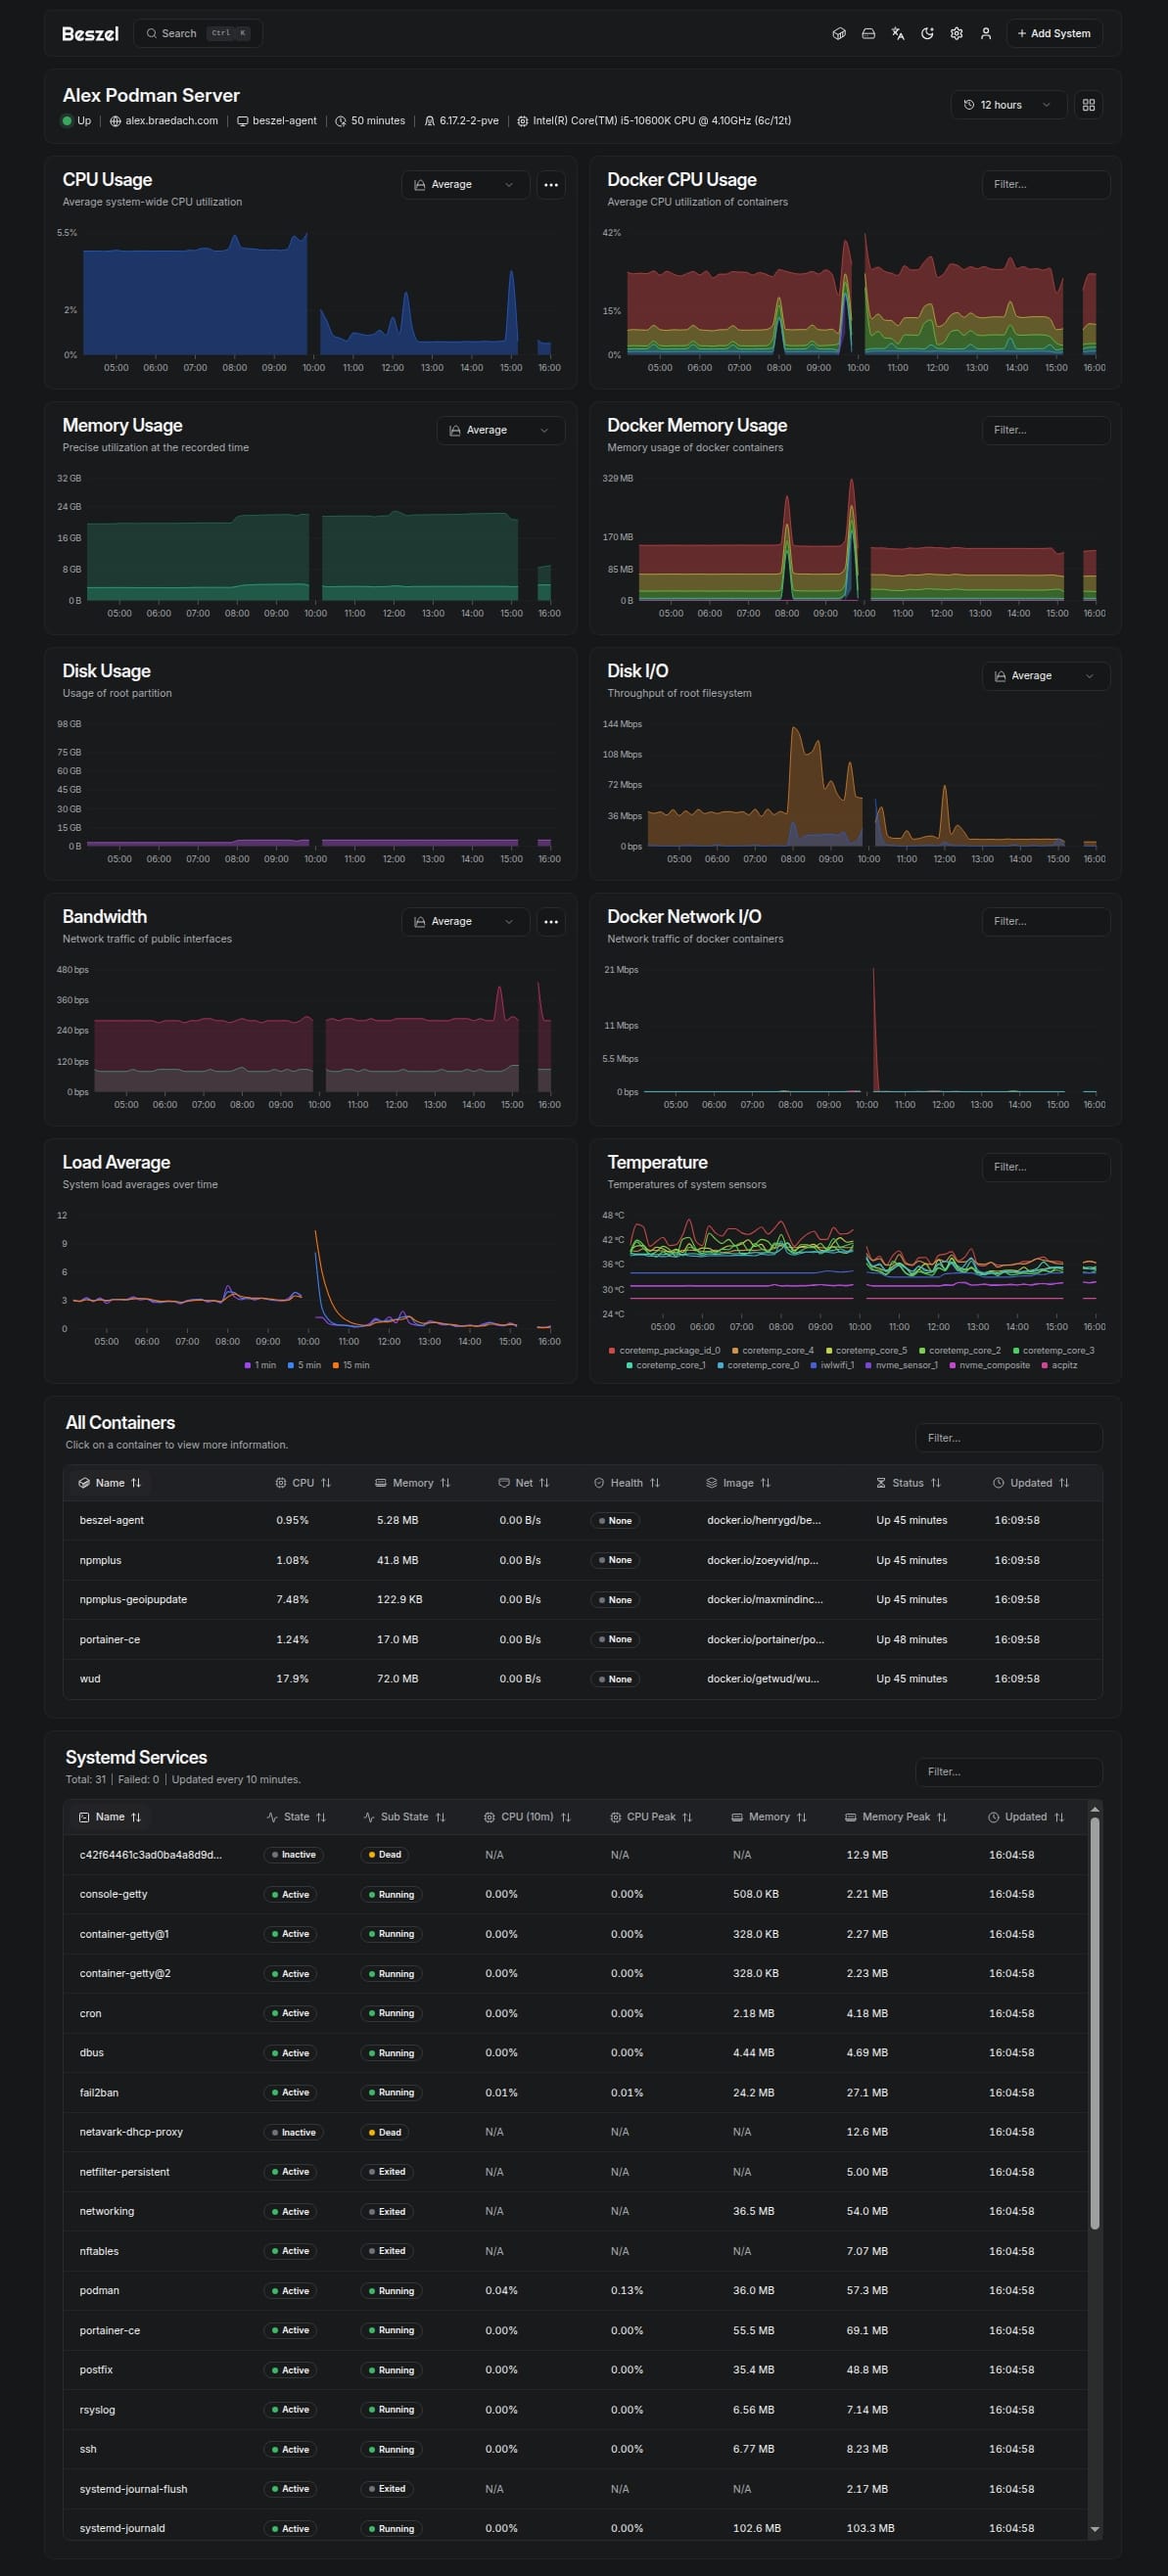Image resolution: width=1168 pixels, height=2576 pixels.
Task: Click the Beszel logo
Action: click(x=90, y=34)
